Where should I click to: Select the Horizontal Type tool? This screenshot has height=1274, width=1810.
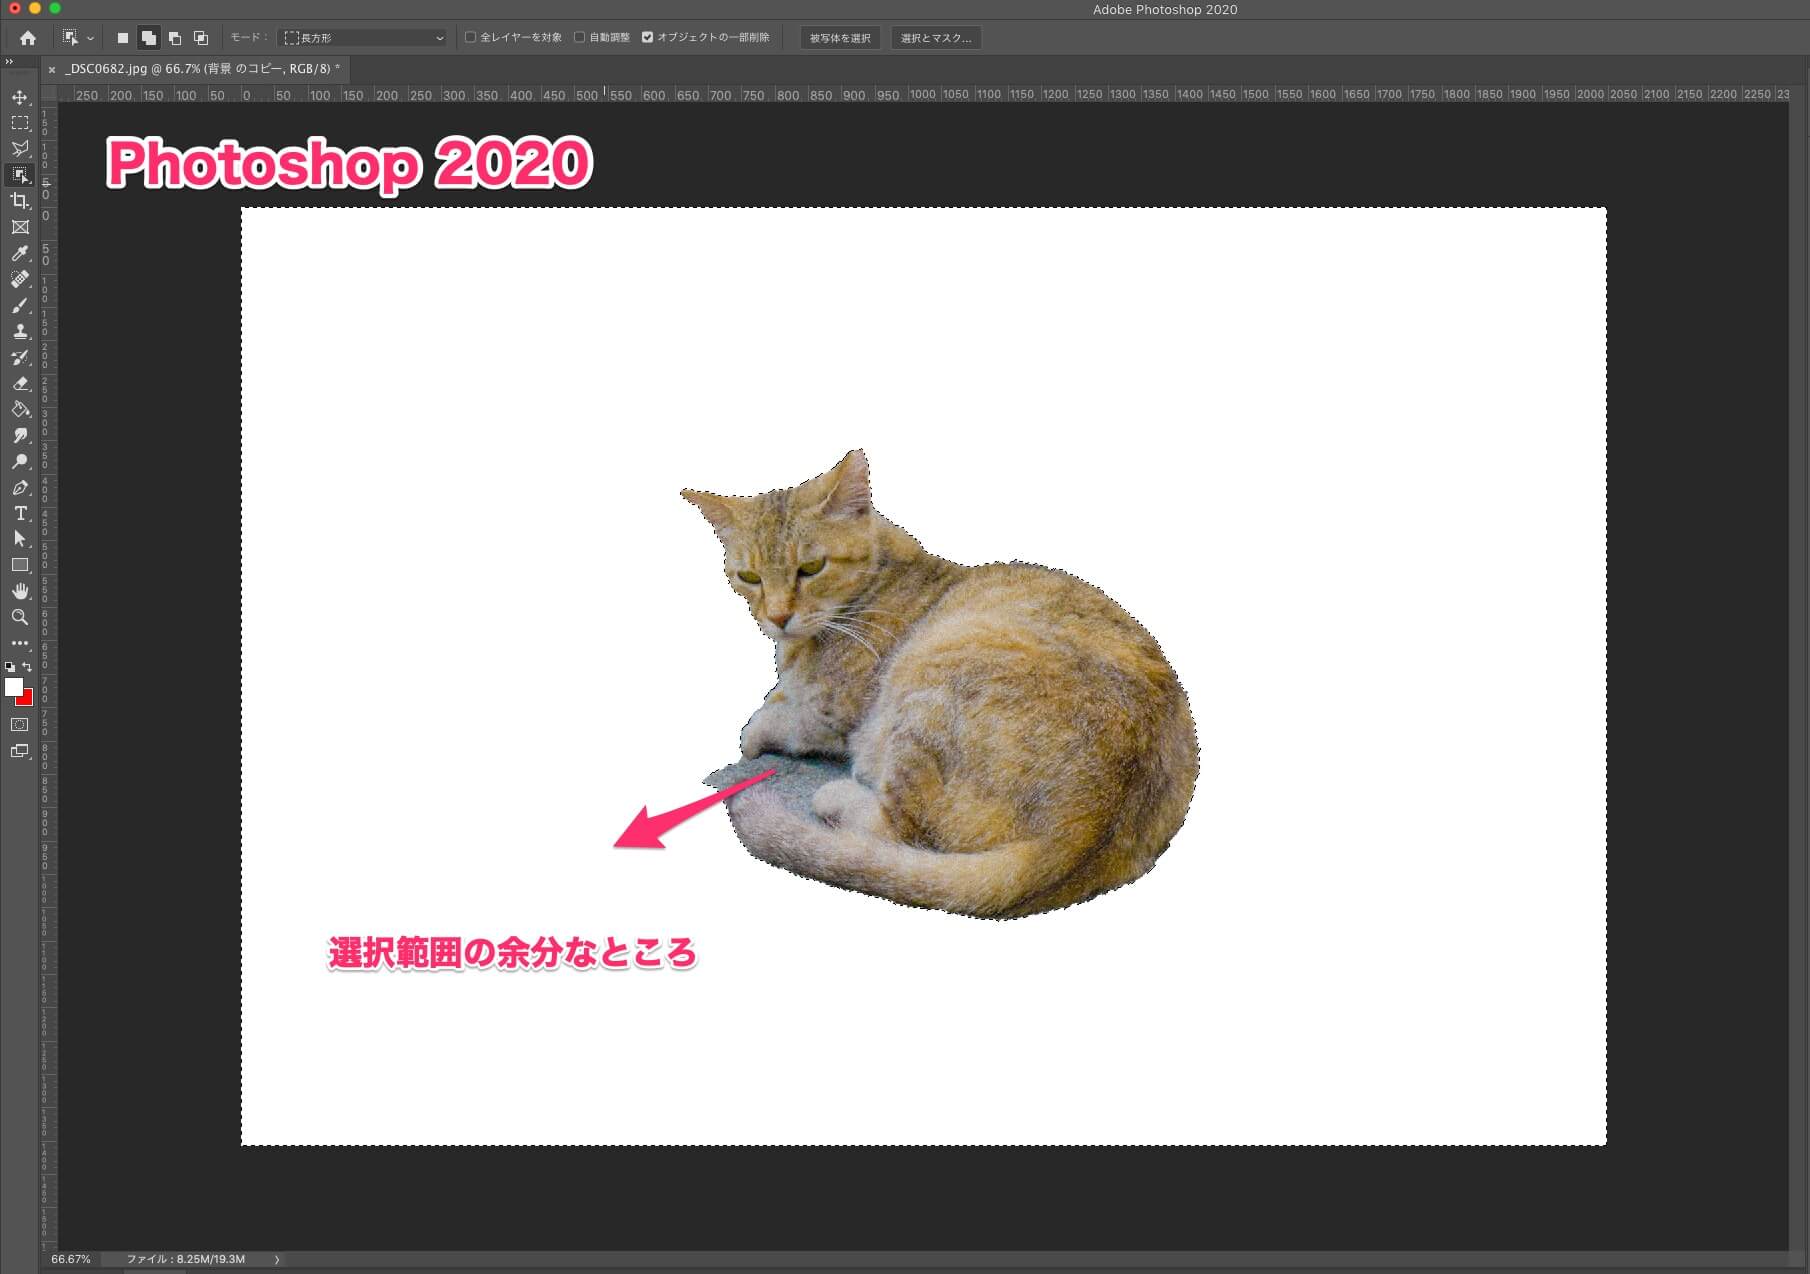[20, 513]
